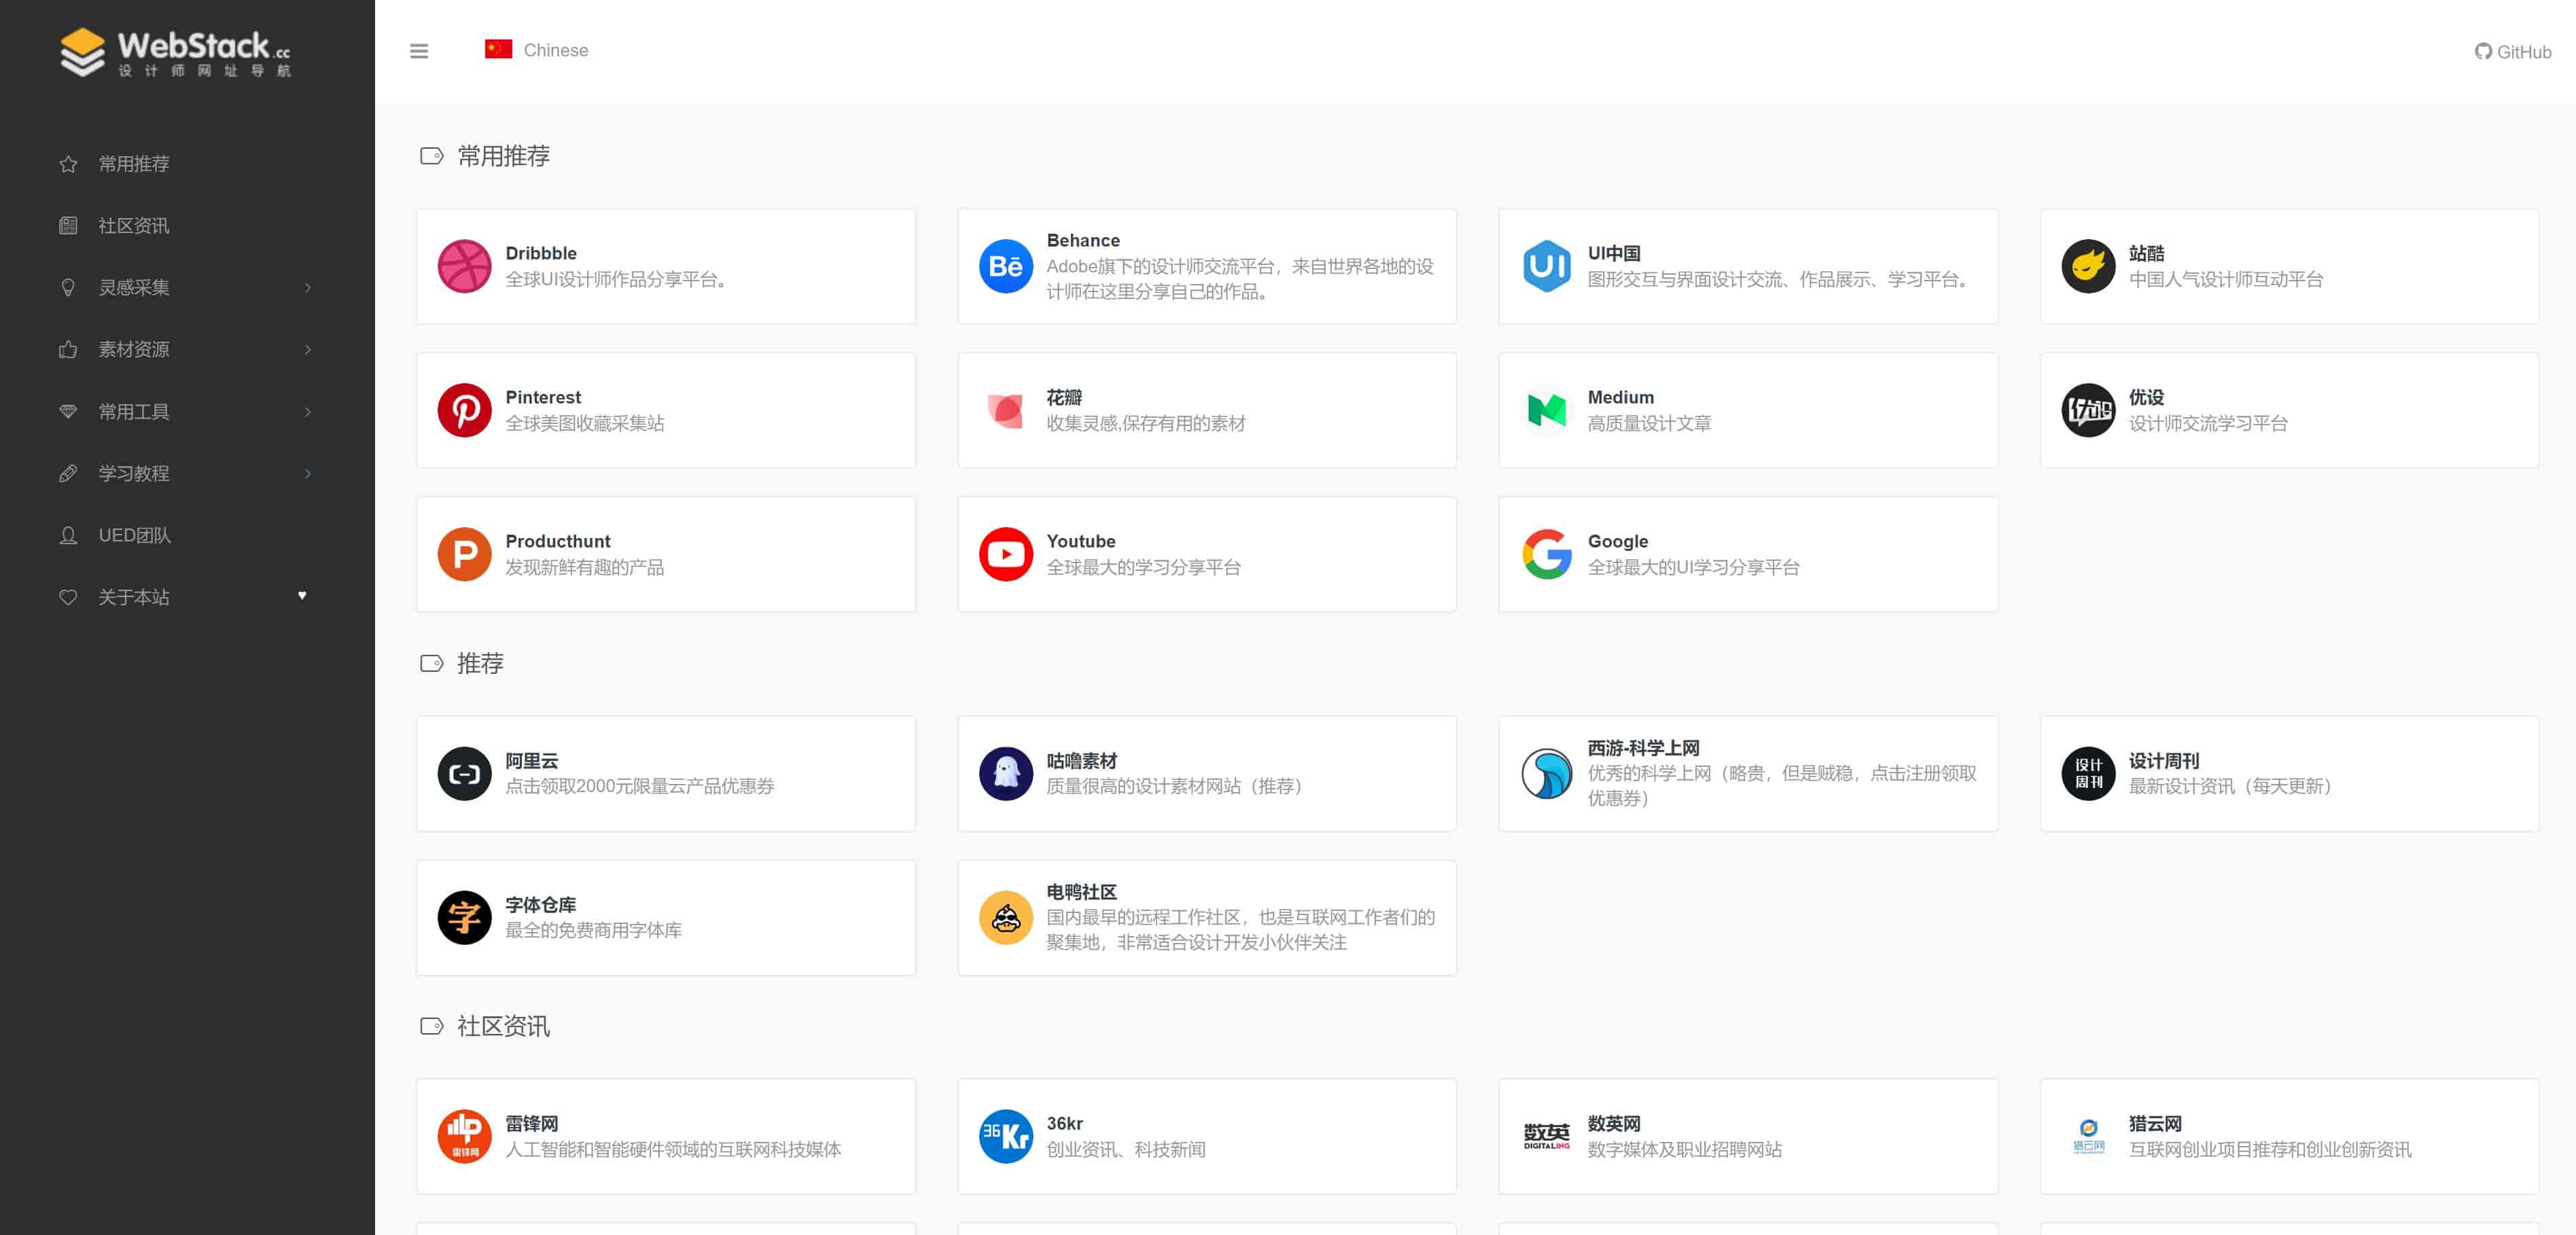Screen dimensions: 2576x1235
Task: Select 关于本站 in the sidebar menu
Action: point(134,598)
